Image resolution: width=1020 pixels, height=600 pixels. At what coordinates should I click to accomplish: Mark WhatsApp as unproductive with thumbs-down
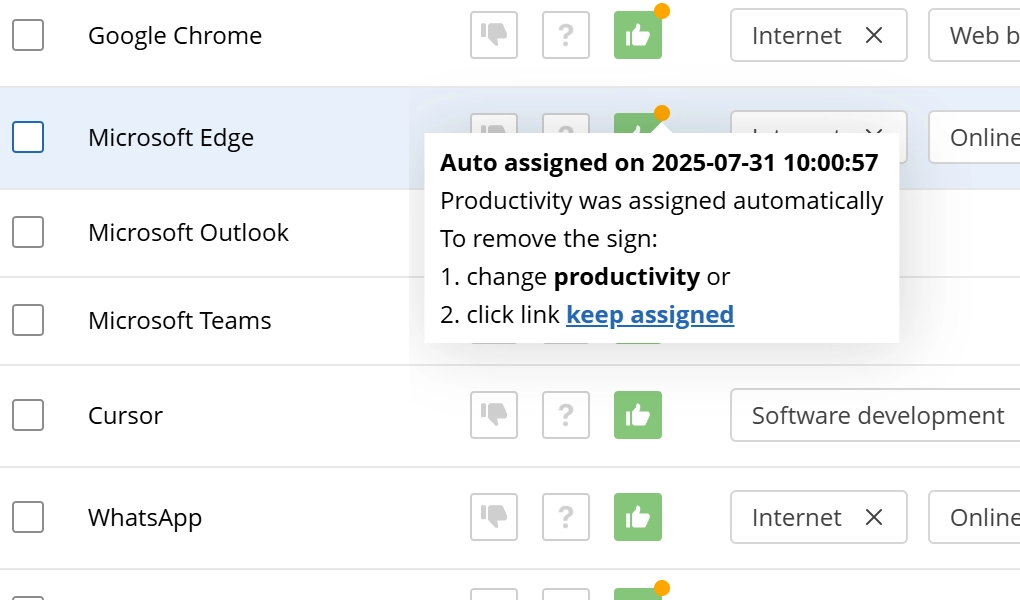pyautogui.click(x=494, y=517)
